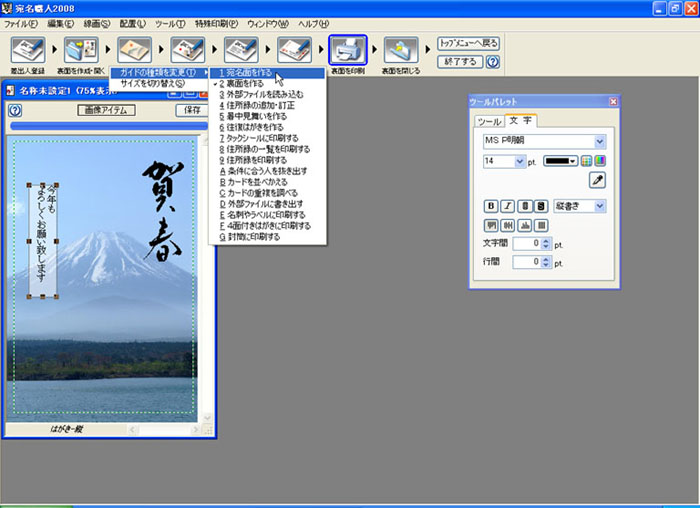
Task: Toggle italic text formatting
Action: point(506,206)
